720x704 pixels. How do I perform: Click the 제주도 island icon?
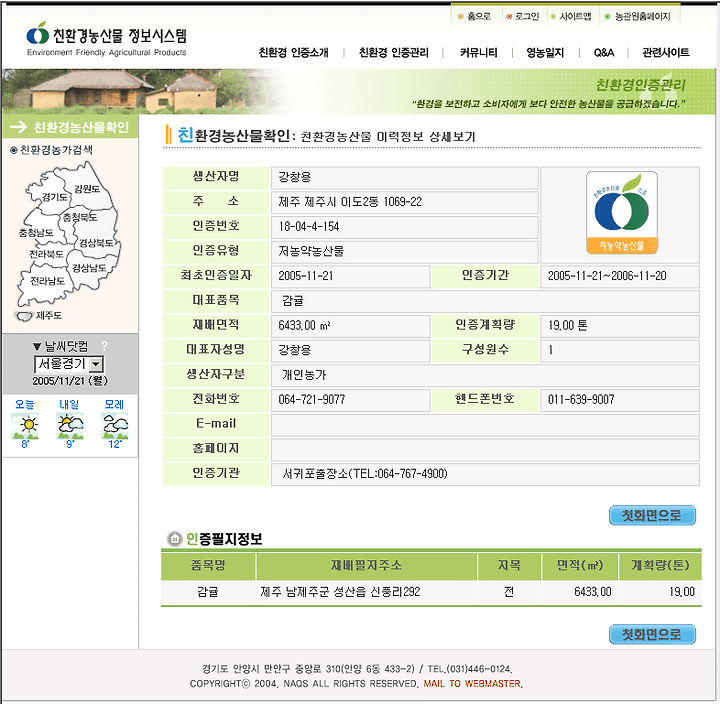(x=23, y=316)
